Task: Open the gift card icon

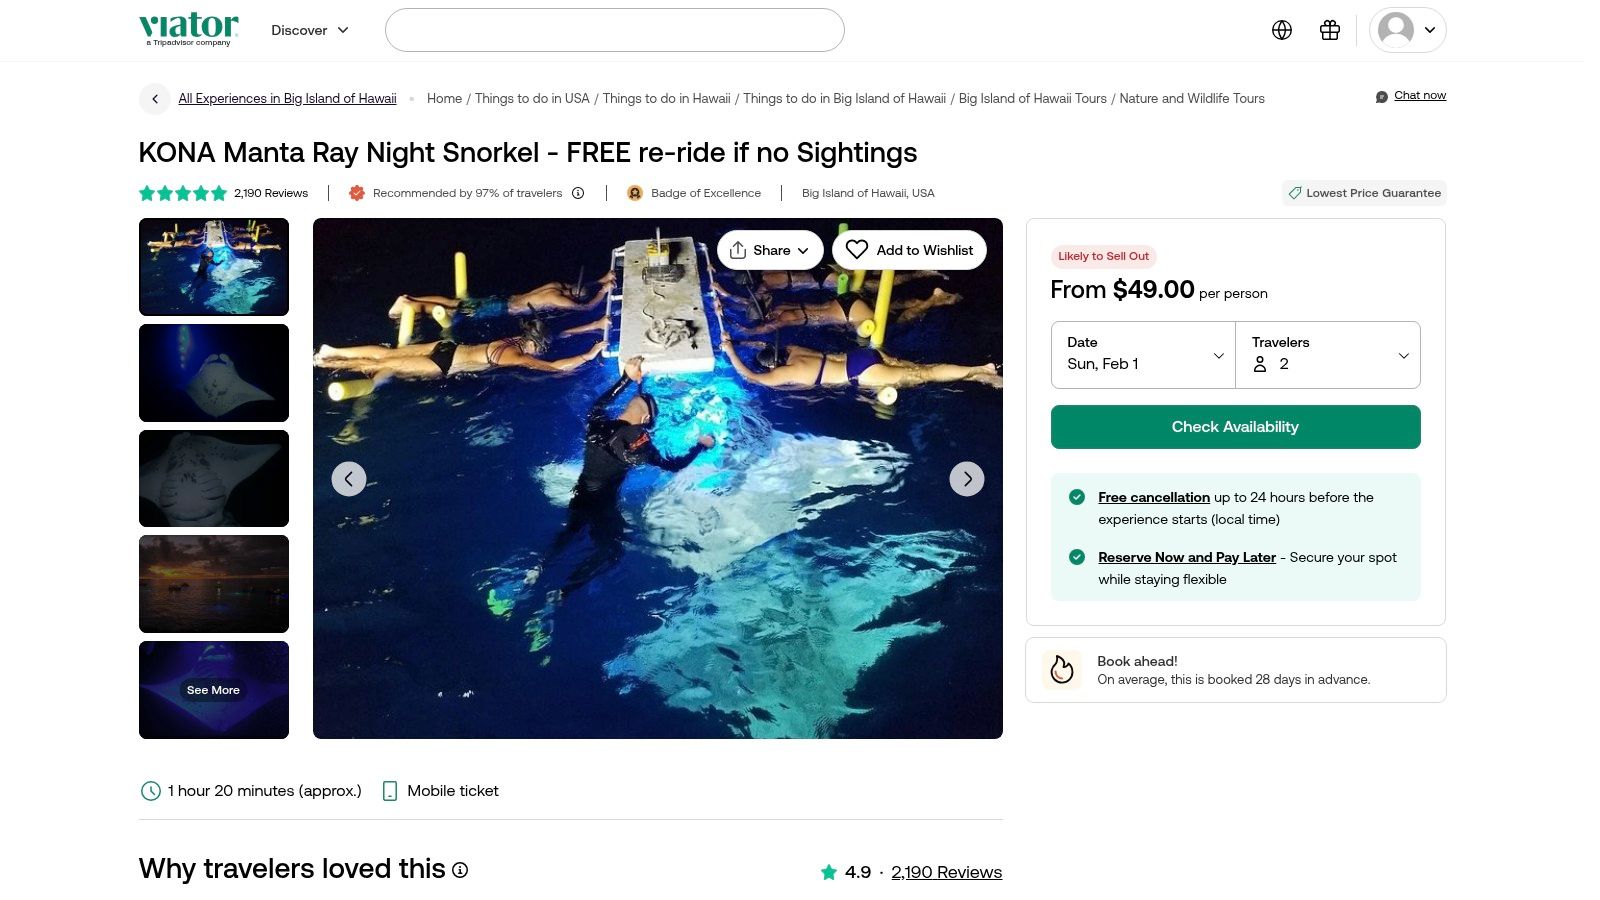Action: point(1329,30)
